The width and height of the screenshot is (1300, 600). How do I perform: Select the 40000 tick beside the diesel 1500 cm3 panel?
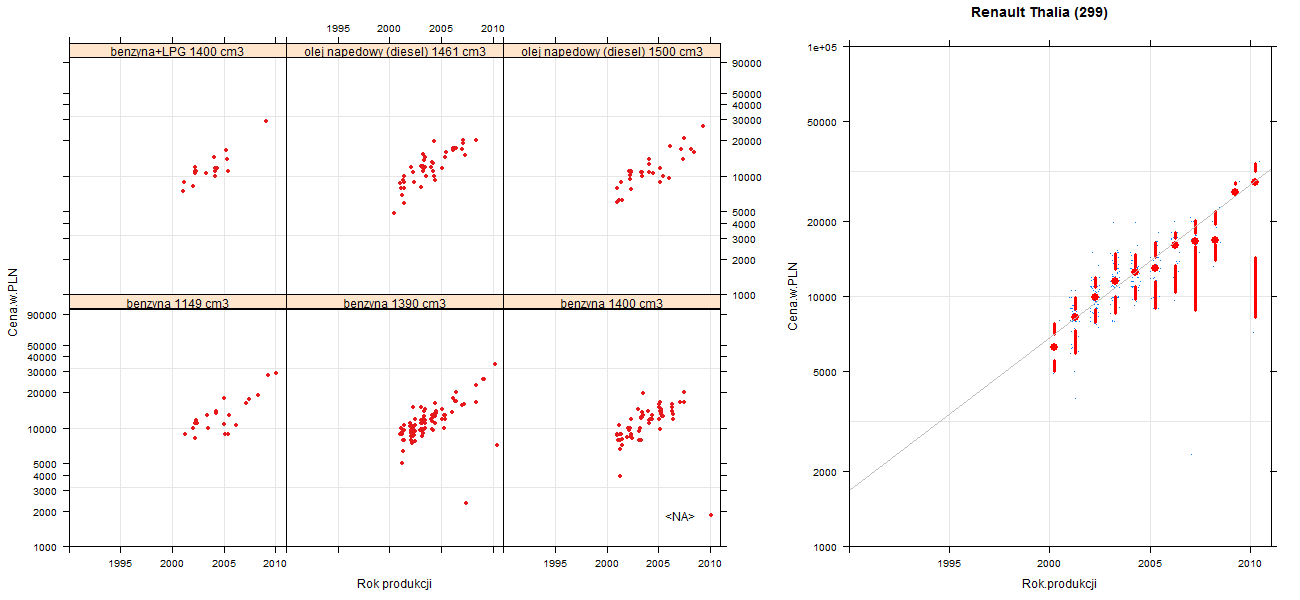click(x=748, y=105)
